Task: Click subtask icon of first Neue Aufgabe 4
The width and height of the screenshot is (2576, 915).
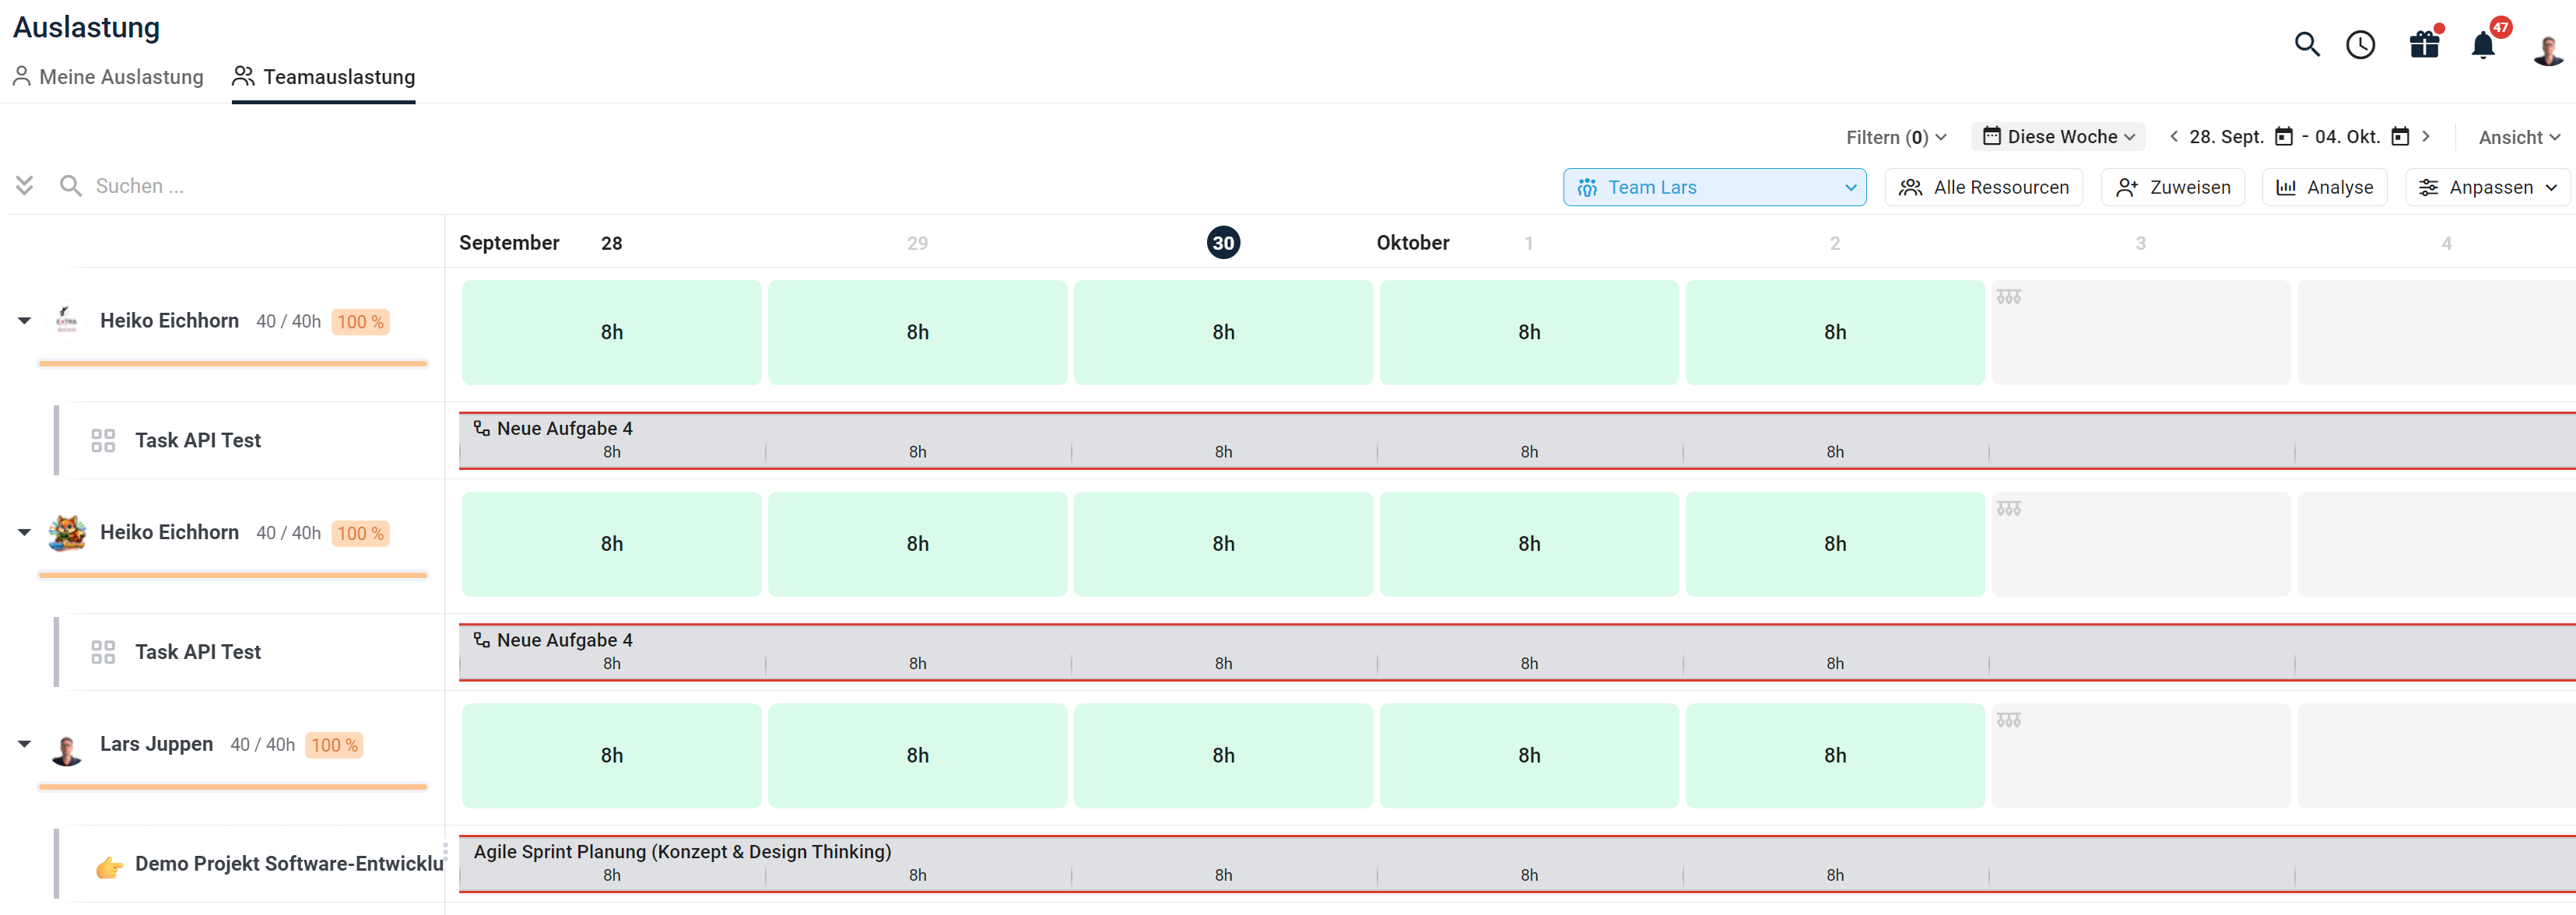Action: pos(482,428)
